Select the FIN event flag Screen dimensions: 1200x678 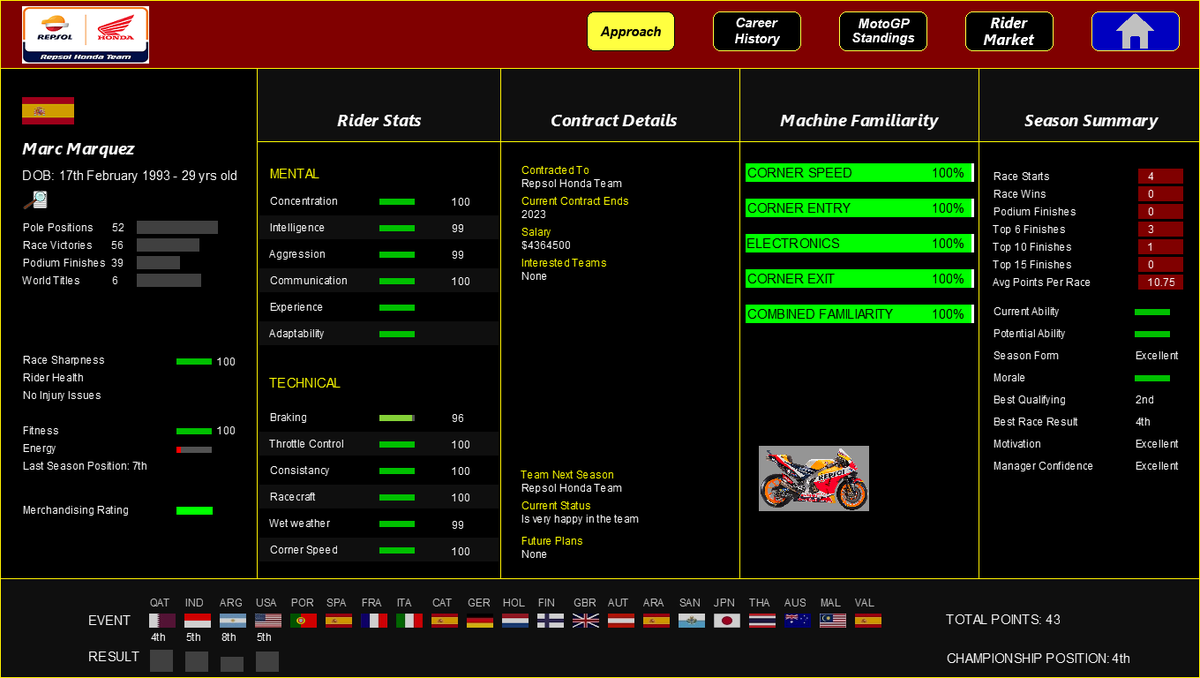coord(550,620)
